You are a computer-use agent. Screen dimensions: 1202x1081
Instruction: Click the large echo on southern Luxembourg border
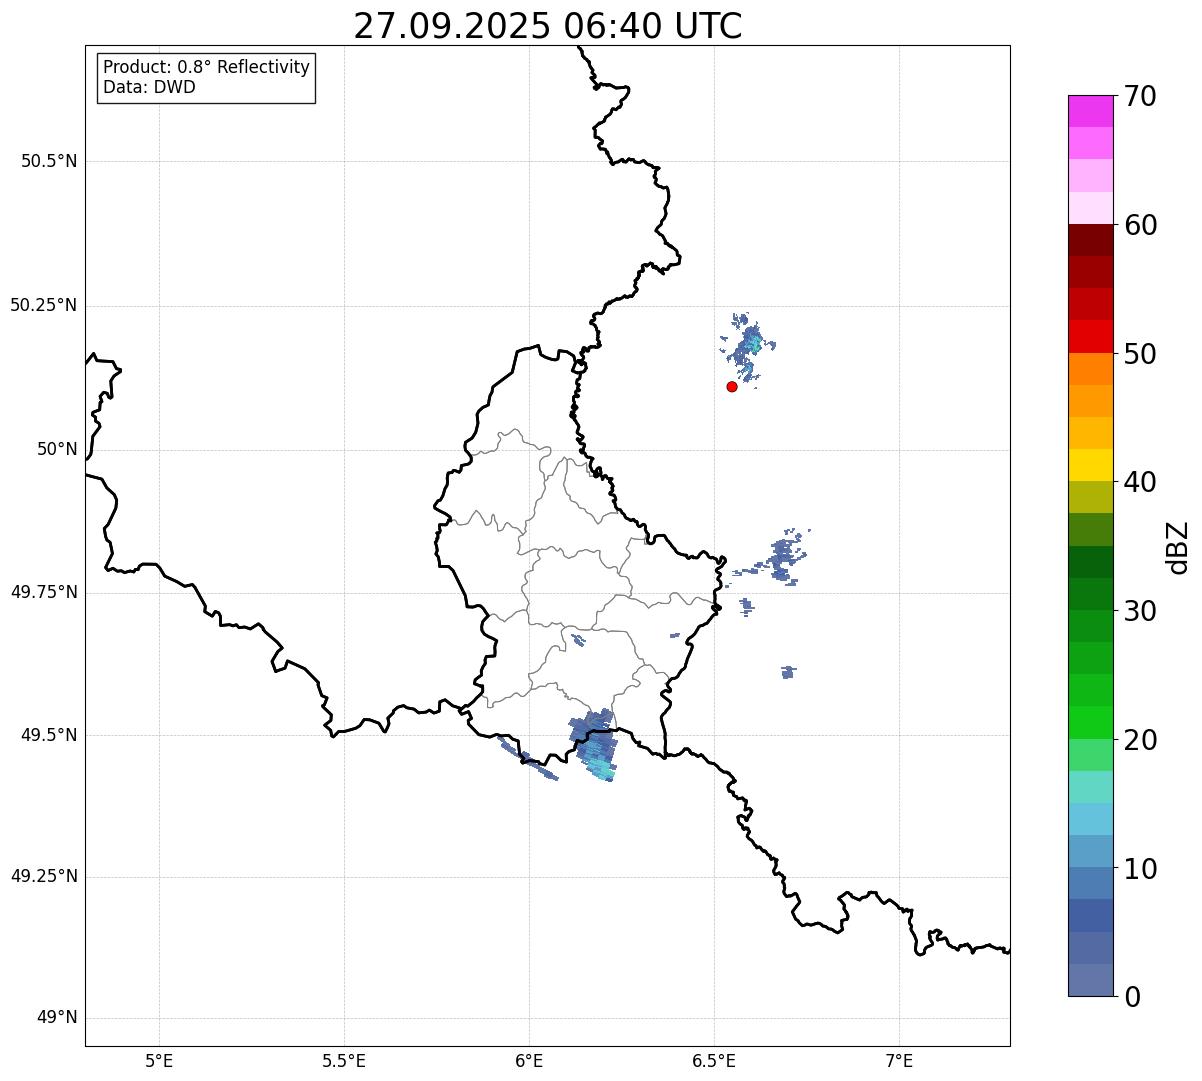pyautogui.click(x=595, y=747)
